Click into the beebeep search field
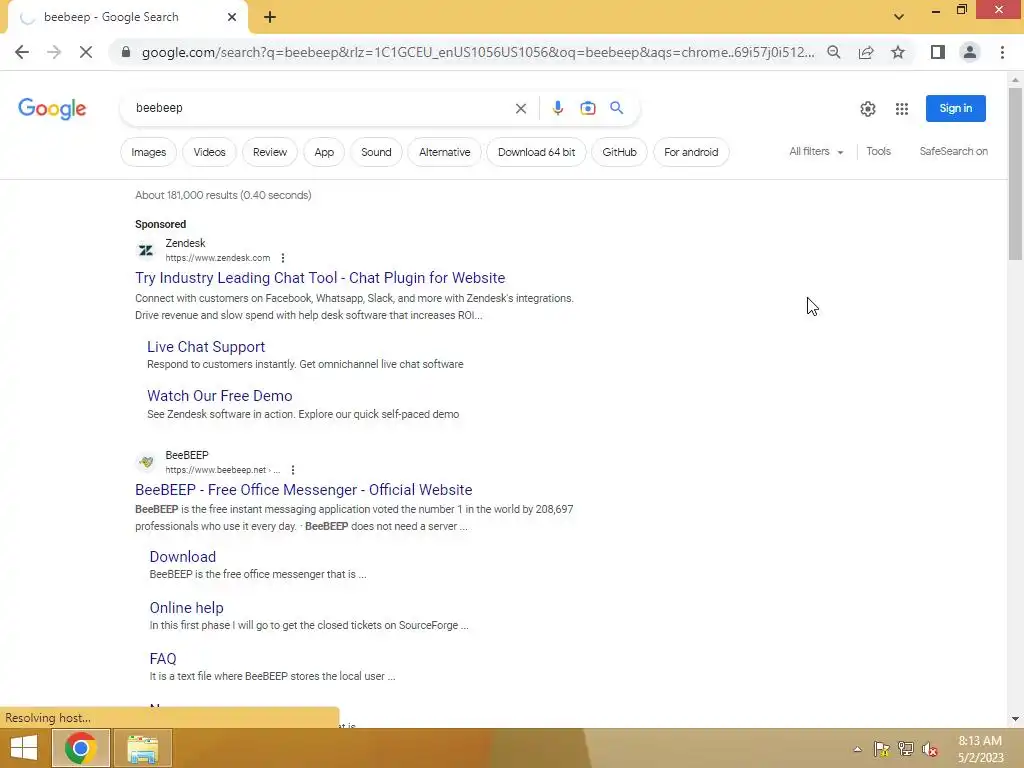The image size is (1024, 768). (320, 108)
